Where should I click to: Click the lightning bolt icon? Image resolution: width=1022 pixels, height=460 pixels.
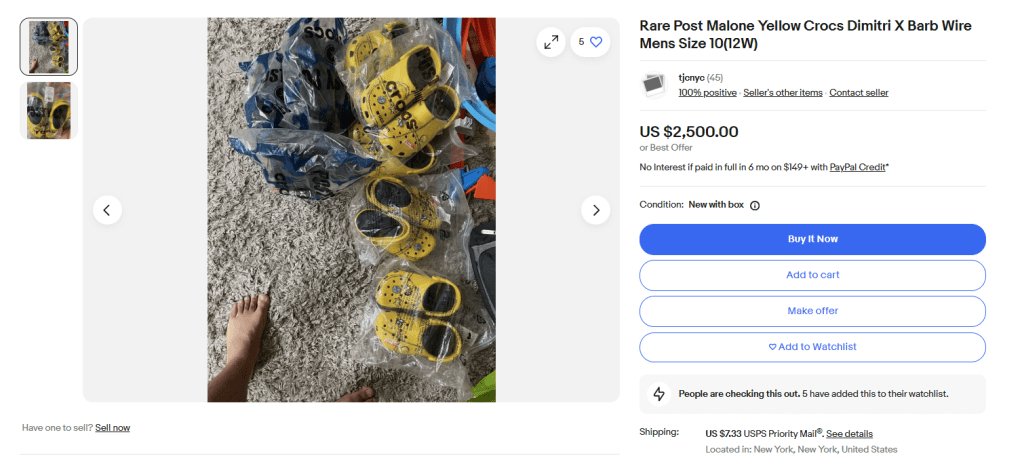pos(659,394)
